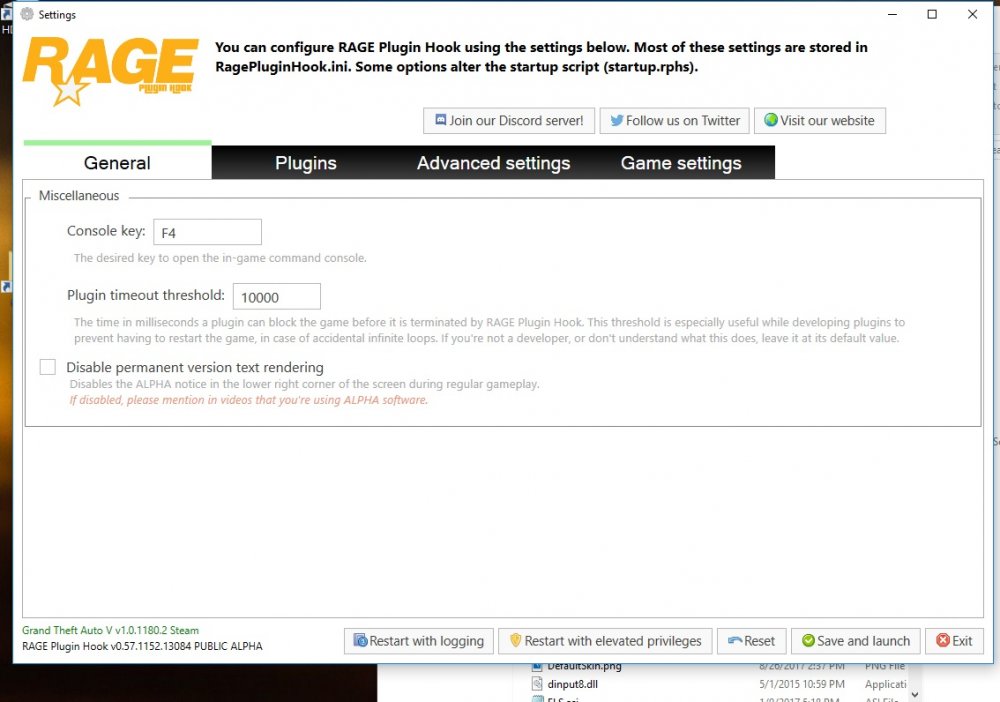Screen dimensions: 1000x702
Task: Select dinput8.dll in Explorer window
Action: point(572,684)
